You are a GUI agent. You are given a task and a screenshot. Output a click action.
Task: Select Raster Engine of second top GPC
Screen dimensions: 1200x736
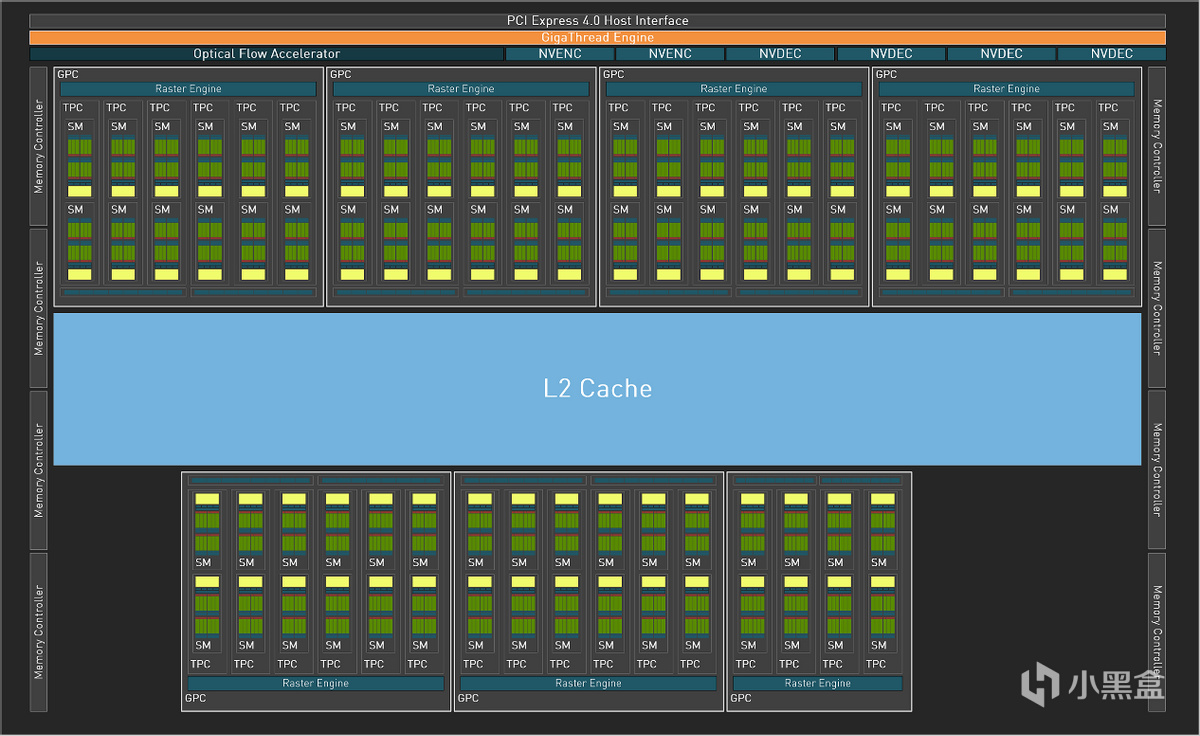pos(461,89)
